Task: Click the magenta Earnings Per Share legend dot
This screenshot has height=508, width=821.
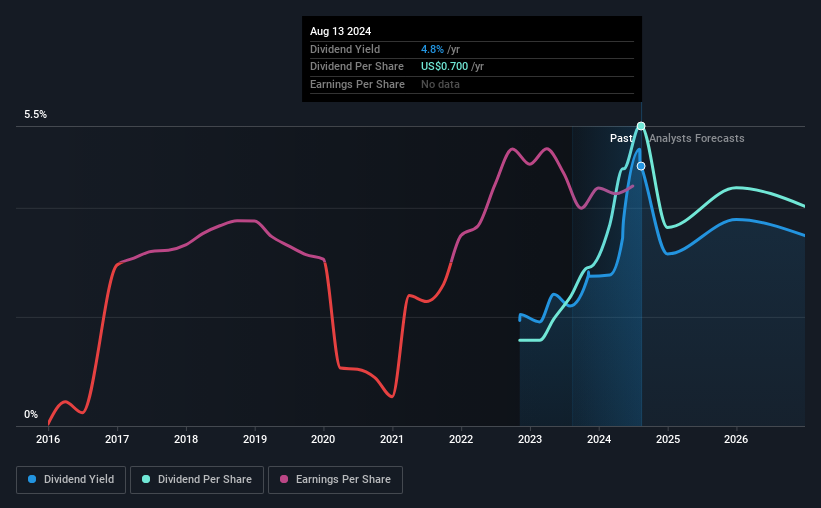Action: click(x=284, y=479)
